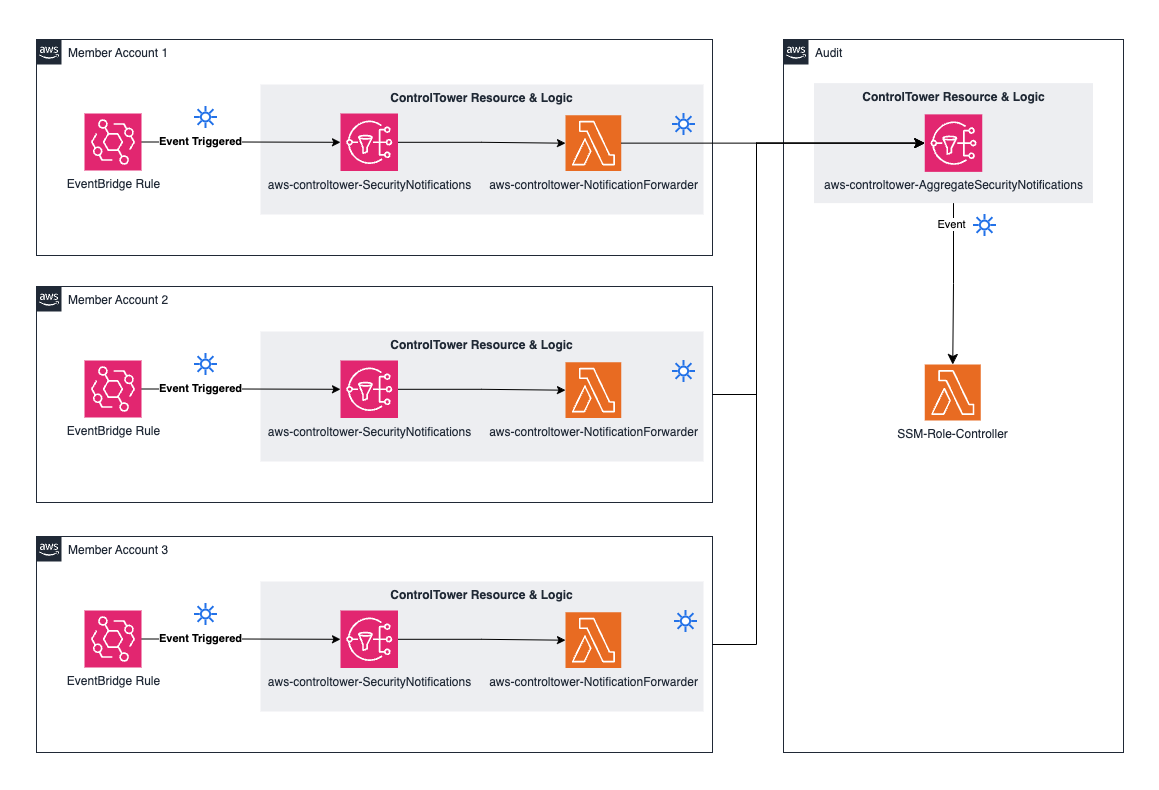Click 'ControlTower Resource & Logic' heading in Audit
This screenshot has width=1159, height=790.
954,96
